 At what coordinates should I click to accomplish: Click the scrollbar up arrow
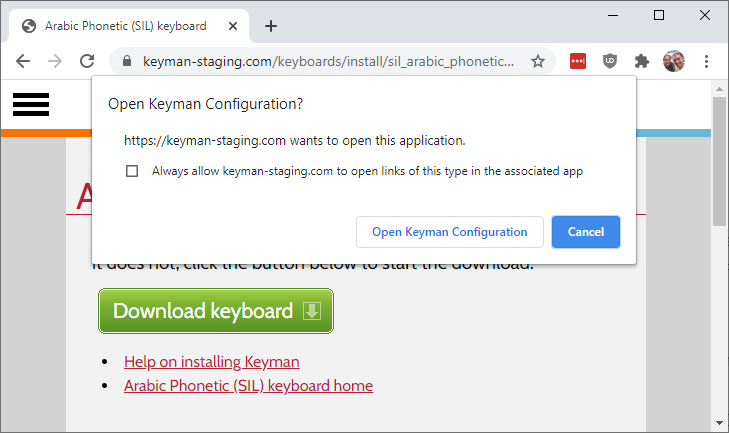click(x=719, y=89)
